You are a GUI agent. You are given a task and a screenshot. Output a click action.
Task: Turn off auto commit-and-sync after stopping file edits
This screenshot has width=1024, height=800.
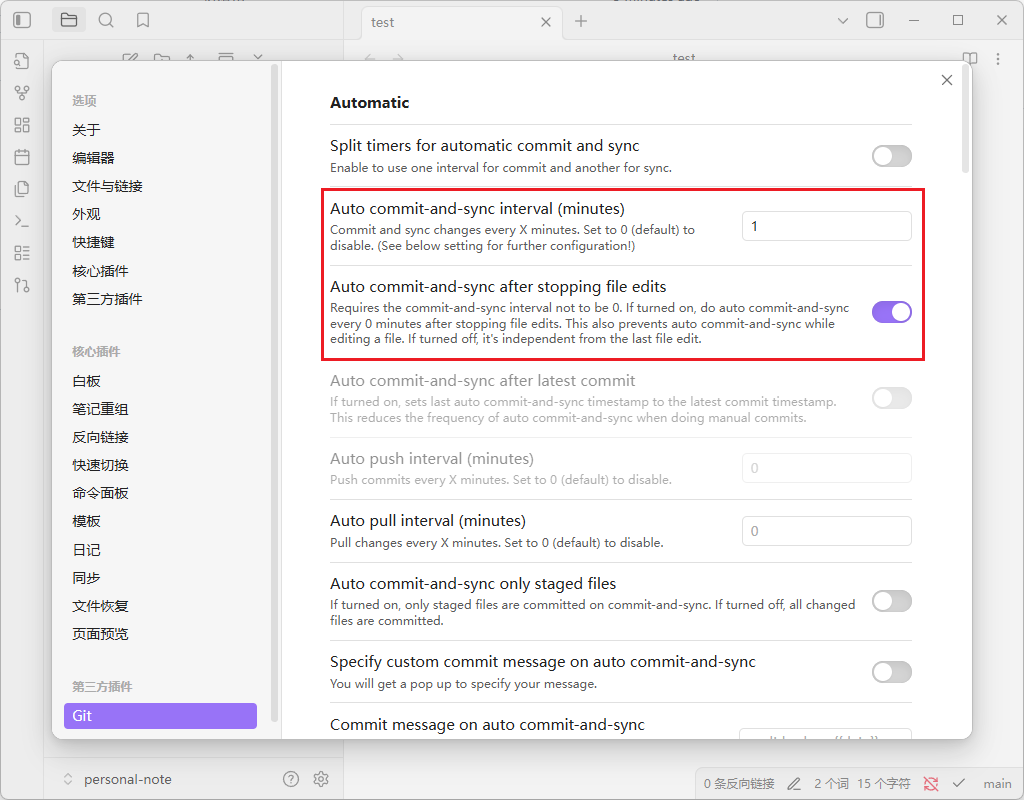pyautogui.click(x=891, y=312)
